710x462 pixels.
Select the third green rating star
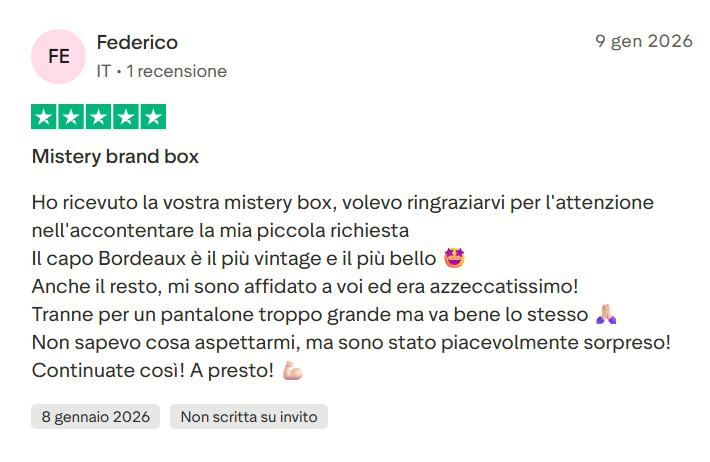(99, 117)
